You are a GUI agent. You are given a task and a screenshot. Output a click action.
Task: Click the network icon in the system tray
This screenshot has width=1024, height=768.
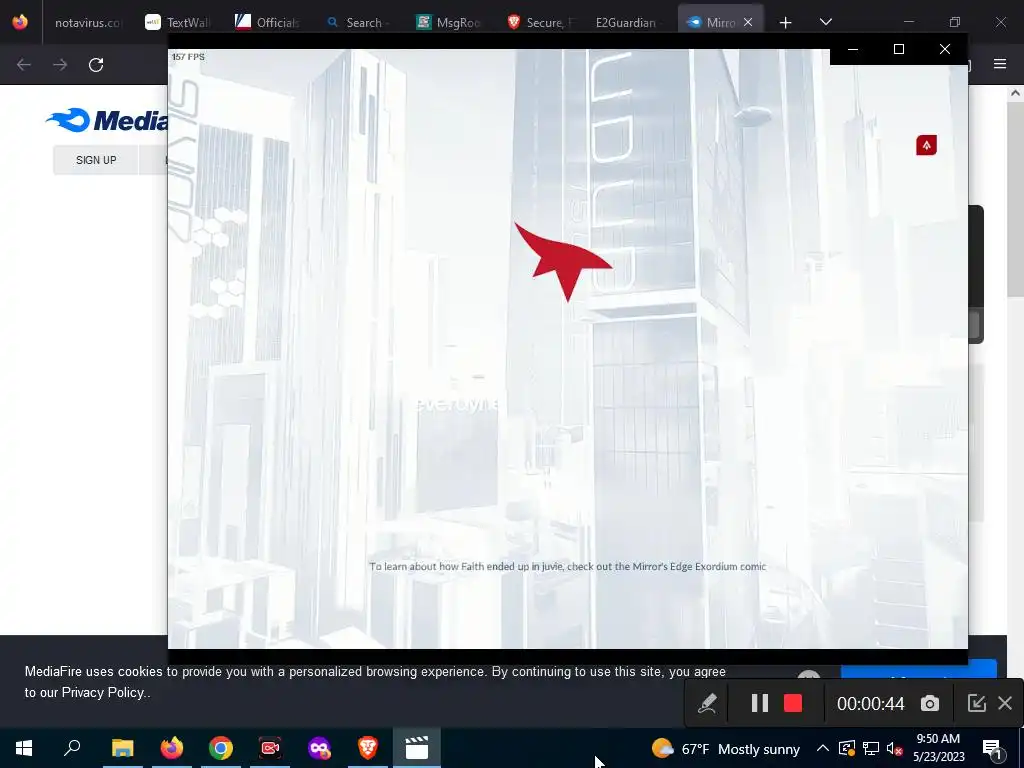[871, 748]
